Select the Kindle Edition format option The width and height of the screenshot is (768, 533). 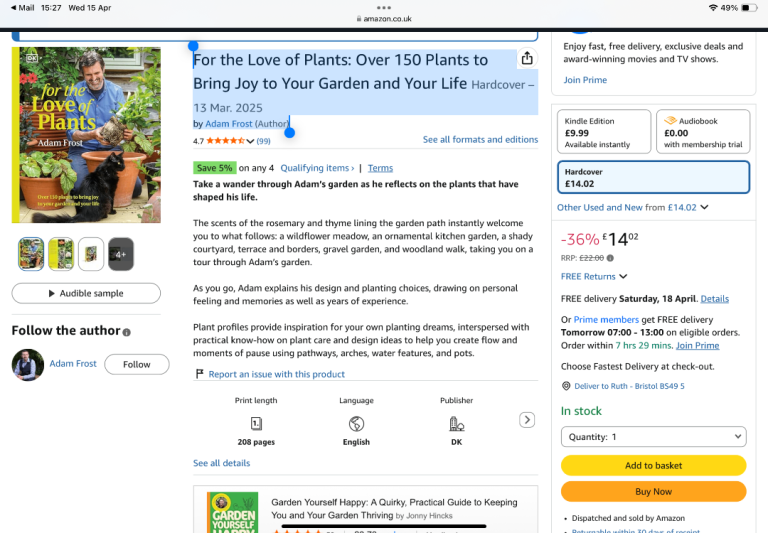[x=603, y=132]
